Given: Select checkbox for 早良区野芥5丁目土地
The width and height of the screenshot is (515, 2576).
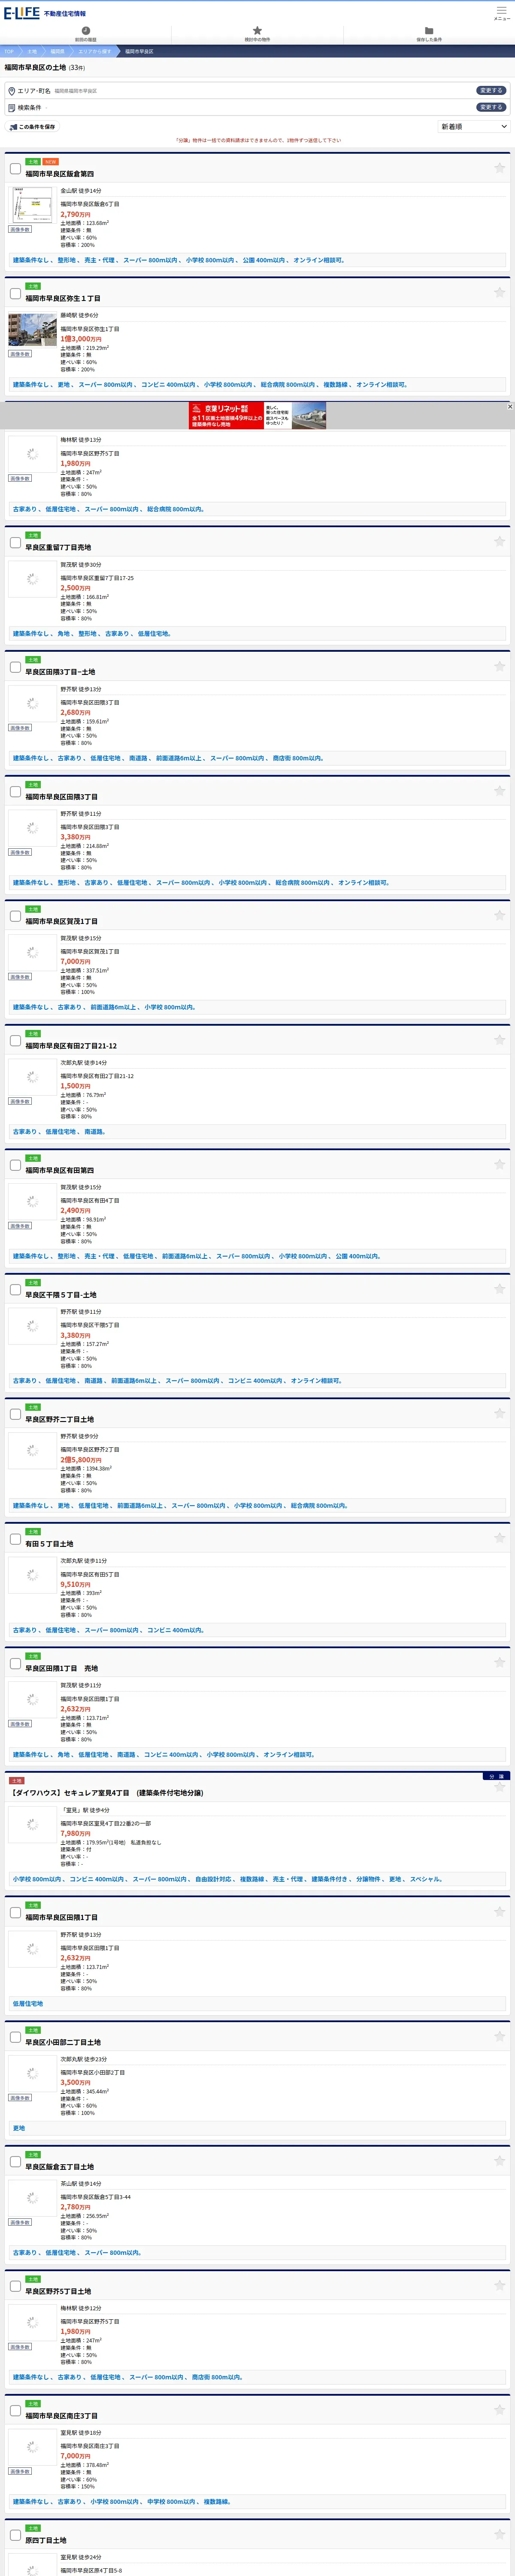Looking at the screenshot, I should pyautogui.click(x=15, y=2286).
